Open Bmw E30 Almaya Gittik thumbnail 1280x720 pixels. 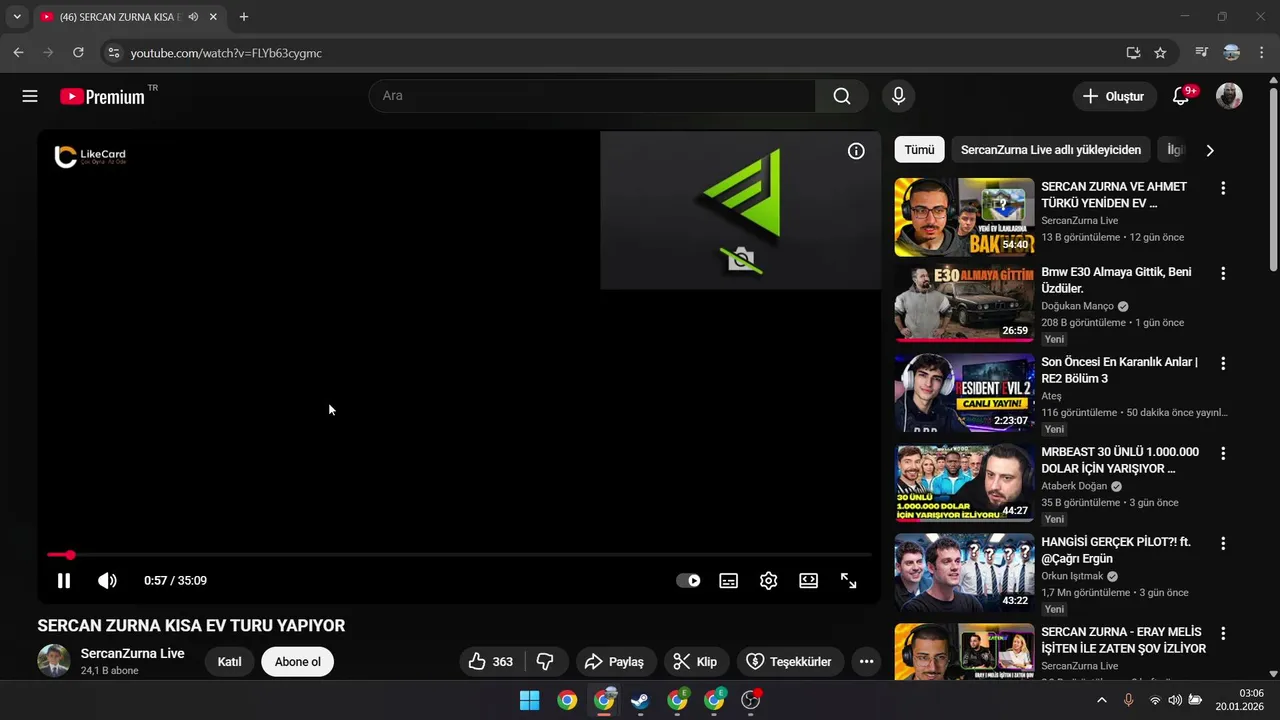click(x=964, y=303)
